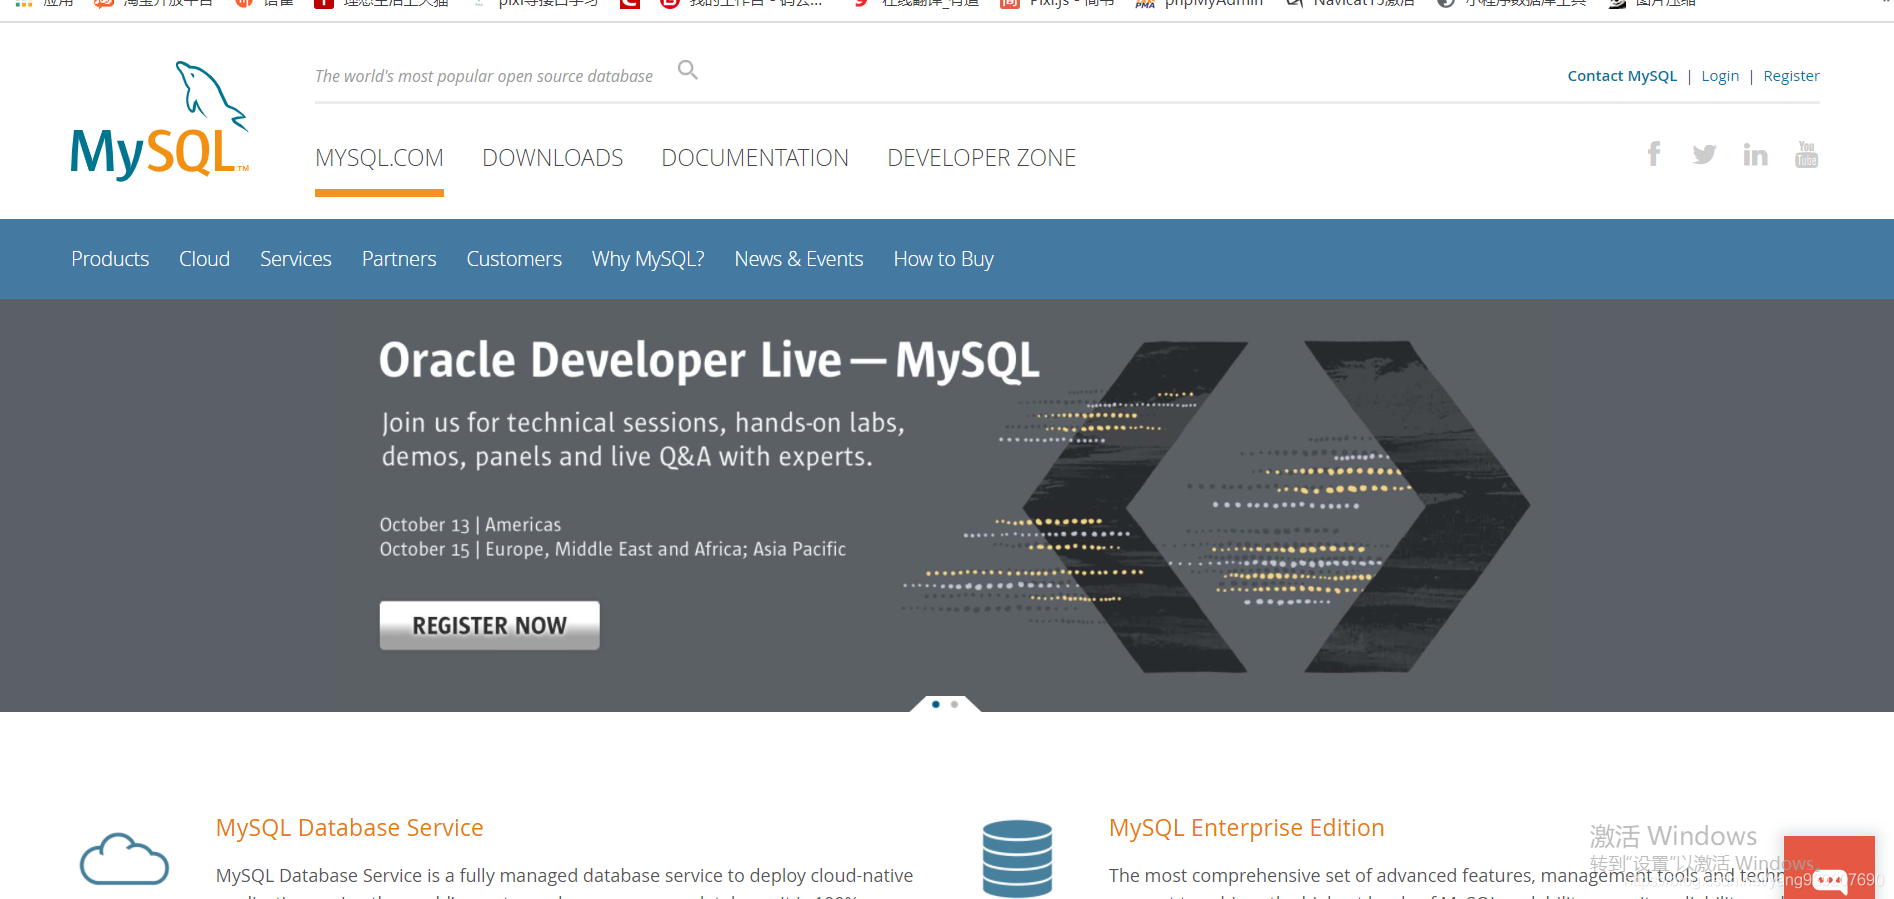The image size is (1894, 899).
Task: Open the How to Buy menu item
Action: tap(943, 259)
